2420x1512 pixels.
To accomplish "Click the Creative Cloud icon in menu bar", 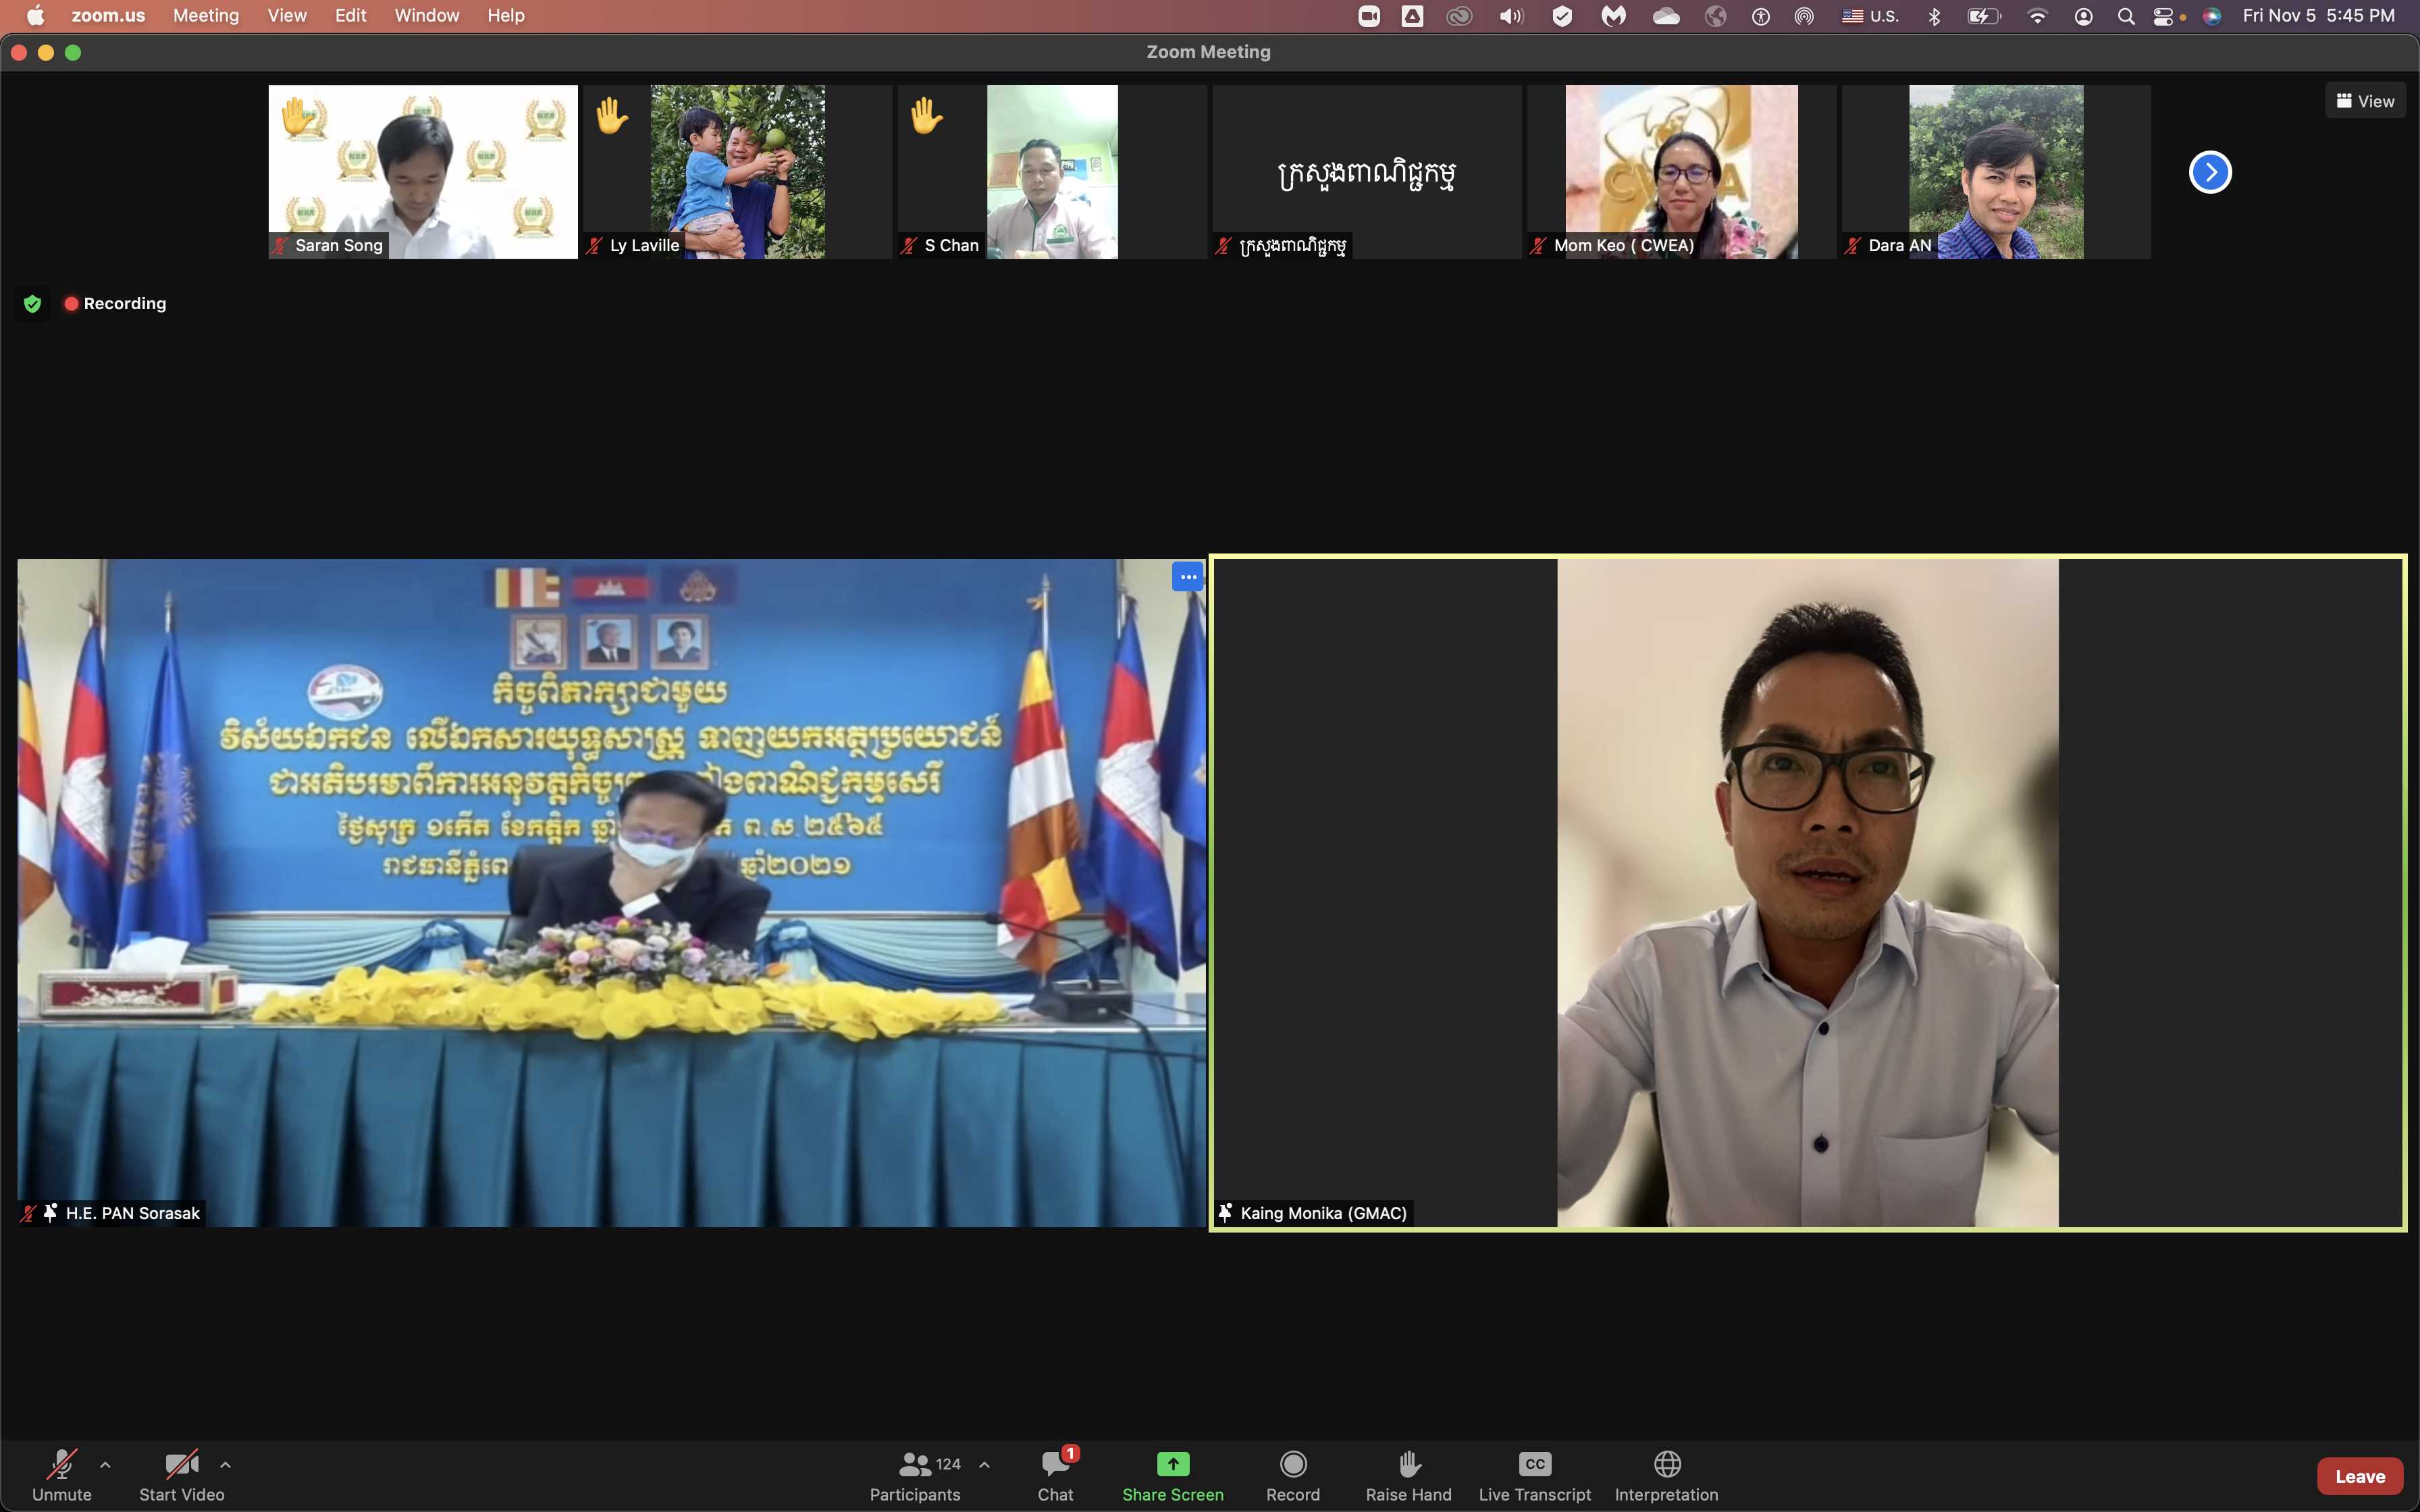I will coord(1460,16).
